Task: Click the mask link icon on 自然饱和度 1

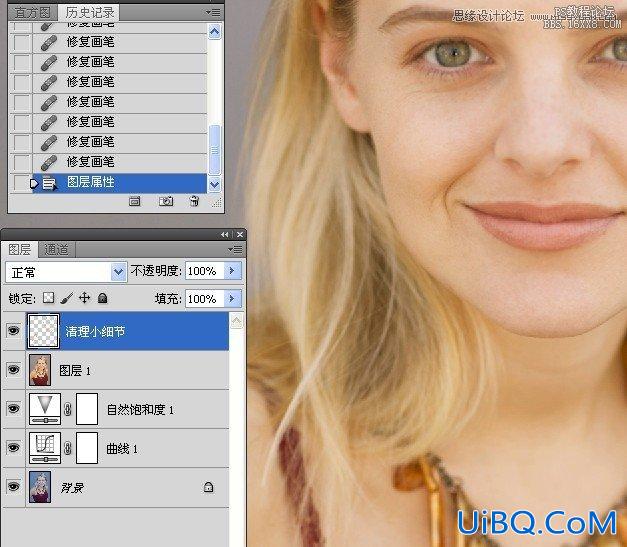Action: pos(68,409)
